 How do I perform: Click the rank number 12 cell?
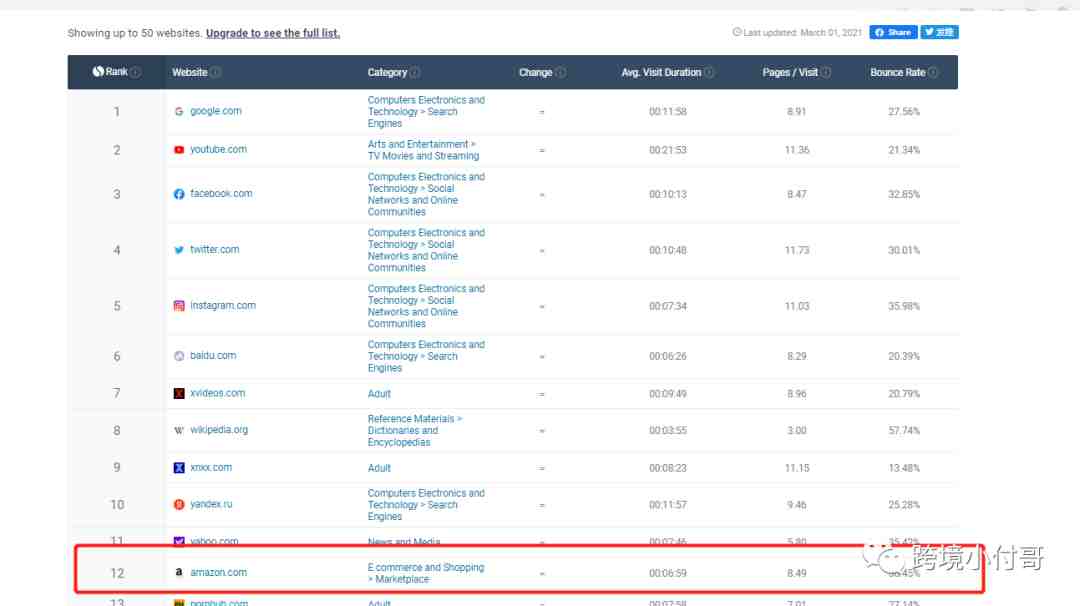click(117, 573)
